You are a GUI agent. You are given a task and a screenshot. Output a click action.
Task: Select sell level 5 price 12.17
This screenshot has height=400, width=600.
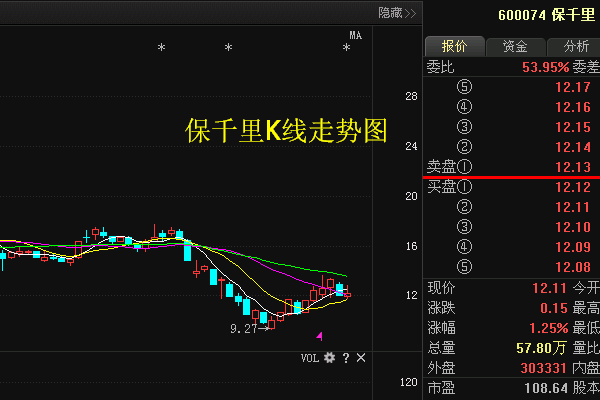point(573,87)
